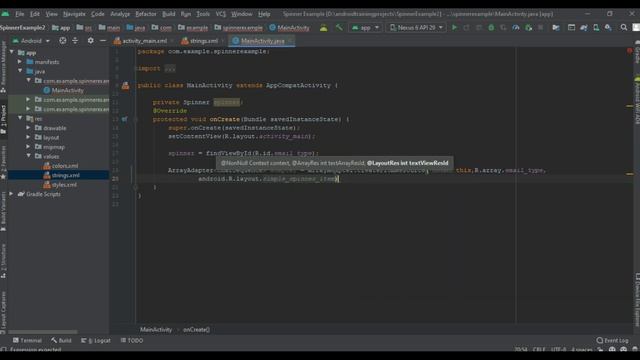Open the Project side tool window tab

(4, 119)
